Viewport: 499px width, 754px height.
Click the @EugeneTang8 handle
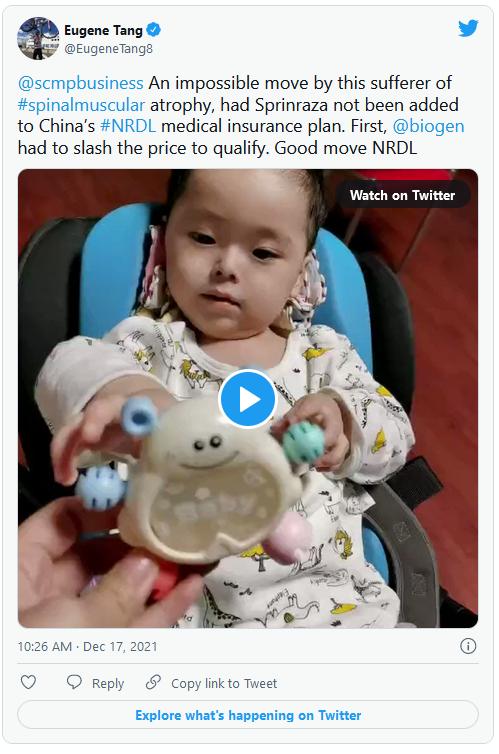[x=108, y=49]
